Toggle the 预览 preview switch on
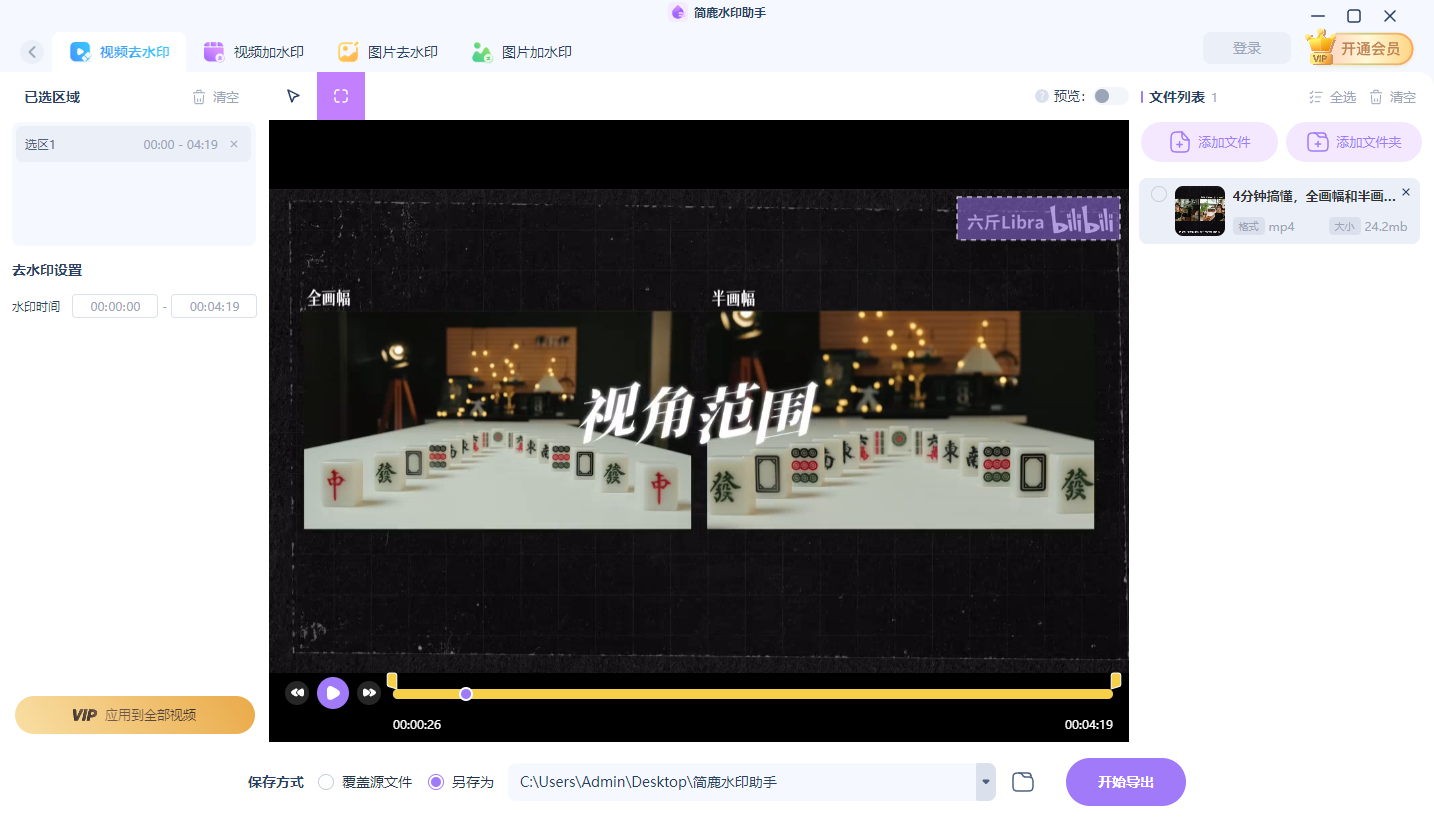The height and width of the screenshot is (822, 1434). [1108, 96]
